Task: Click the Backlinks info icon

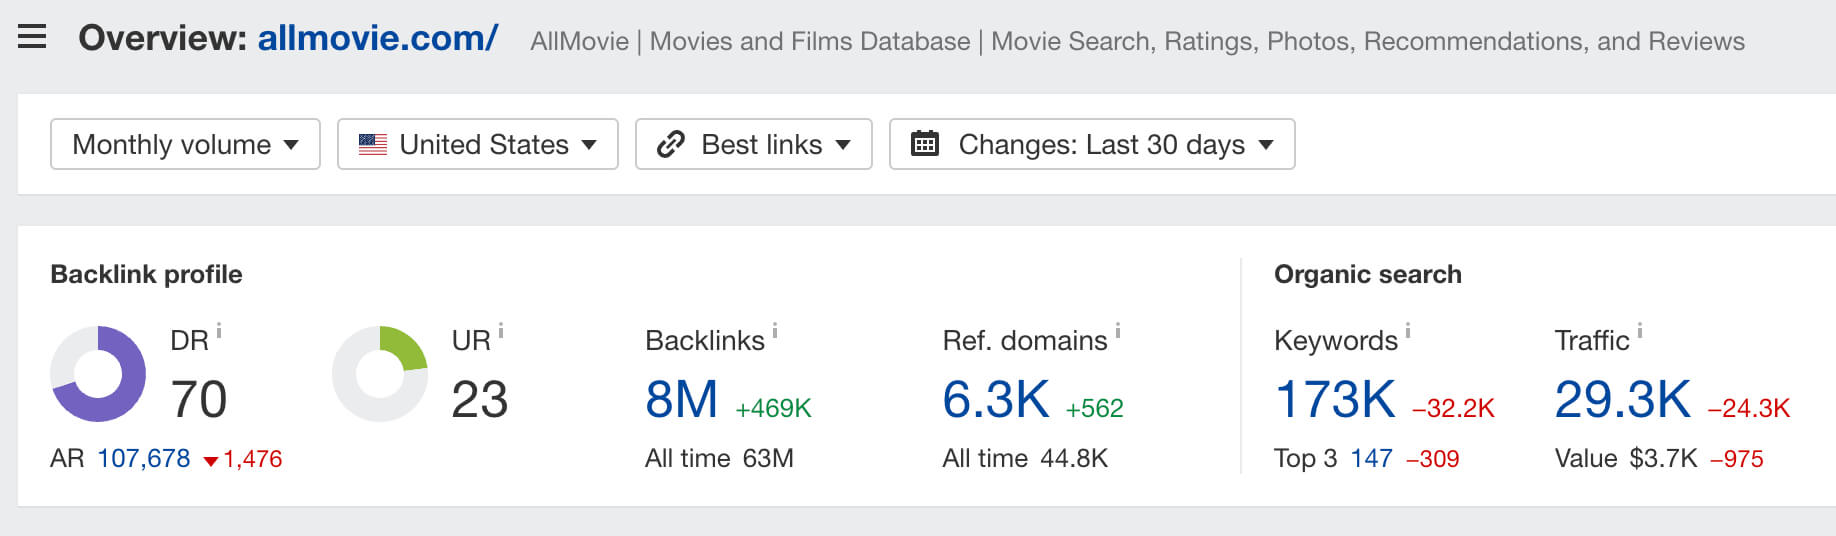Action: (775, 330)
